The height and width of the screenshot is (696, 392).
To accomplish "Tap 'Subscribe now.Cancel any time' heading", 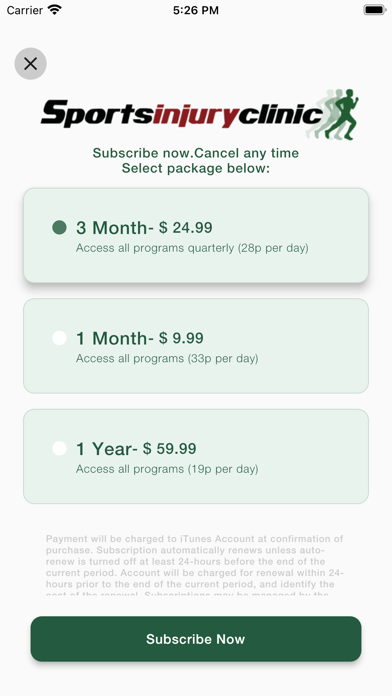I will [196, 153].
